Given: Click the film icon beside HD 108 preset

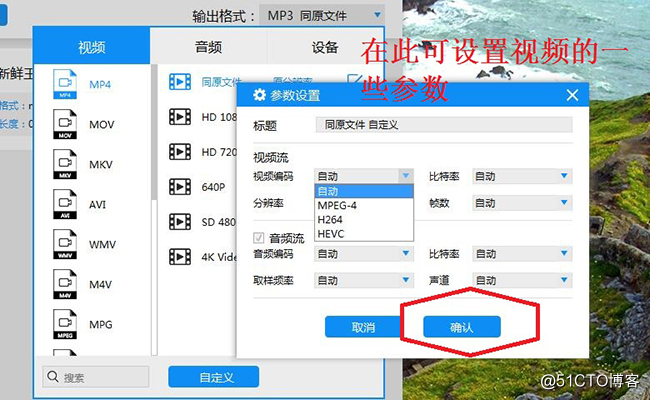Looking at the screenshot, I should click(x=180, y=117).
